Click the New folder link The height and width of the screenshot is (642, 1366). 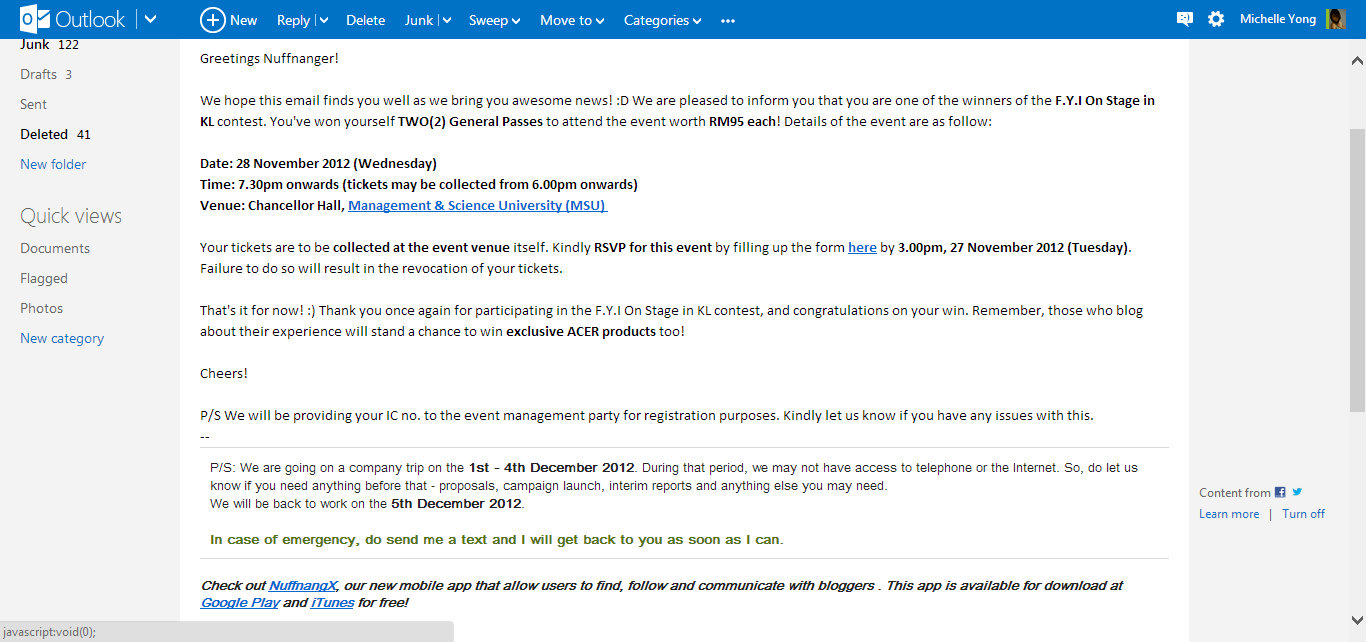coord(53,164)
